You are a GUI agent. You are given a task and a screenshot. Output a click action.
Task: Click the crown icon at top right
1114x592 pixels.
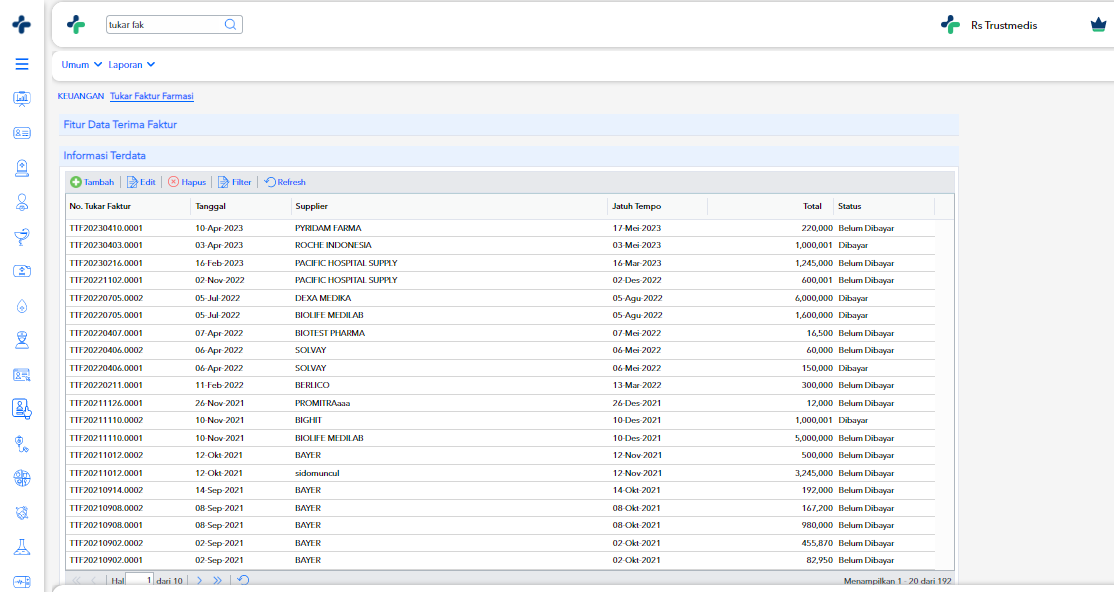pyautogui.click(x=1098, y=25)
